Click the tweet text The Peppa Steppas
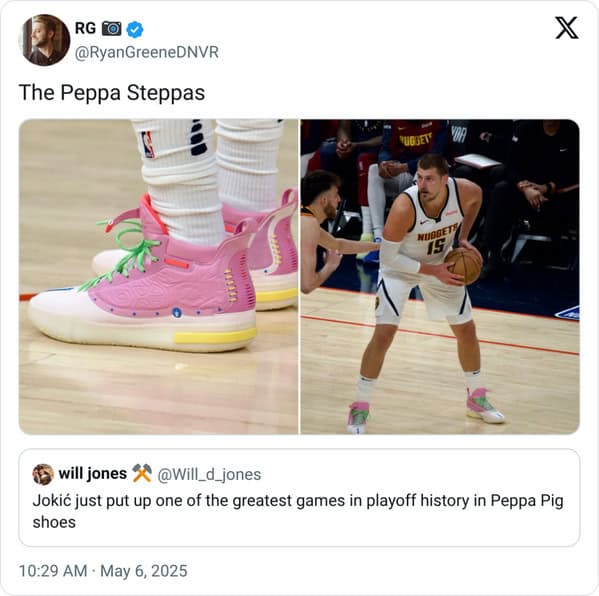599x596 pixels. 112,93
